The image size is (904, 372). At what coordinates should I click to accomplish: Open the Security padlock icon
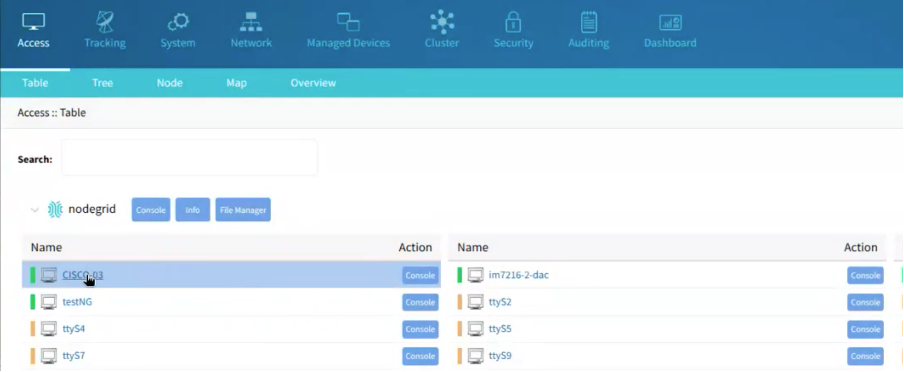(513, 22)
